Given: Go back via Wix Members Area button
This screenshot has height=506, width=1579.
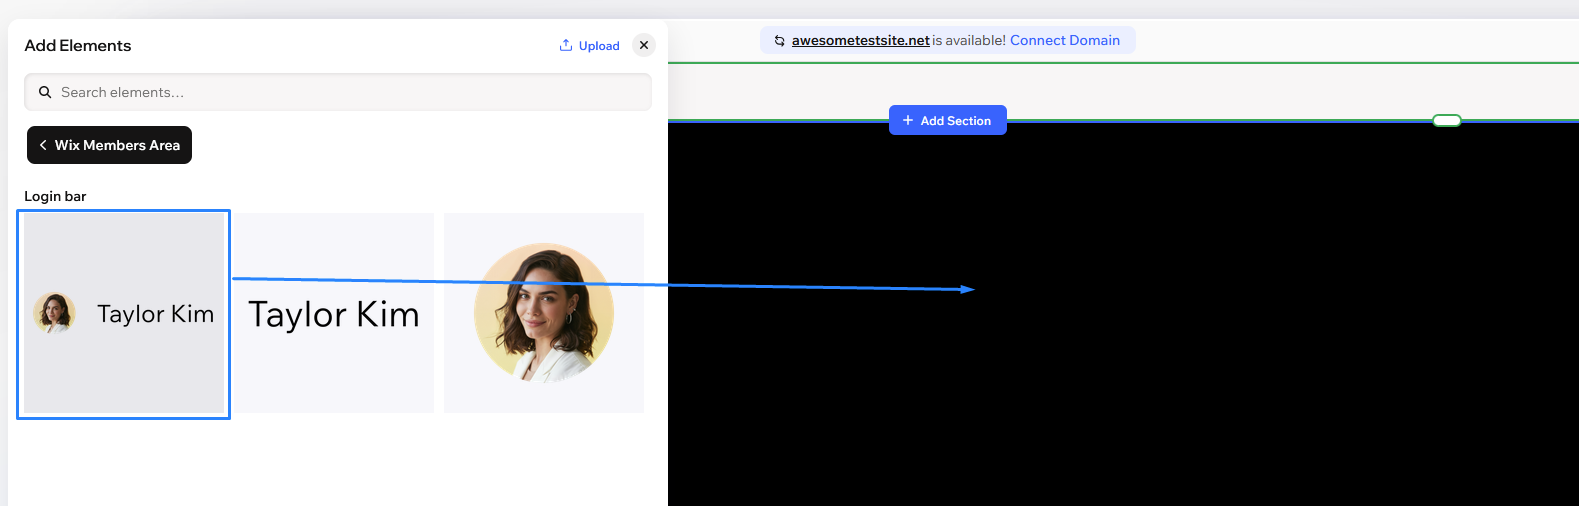Looking at the screenshot, I should click(110, 145).
